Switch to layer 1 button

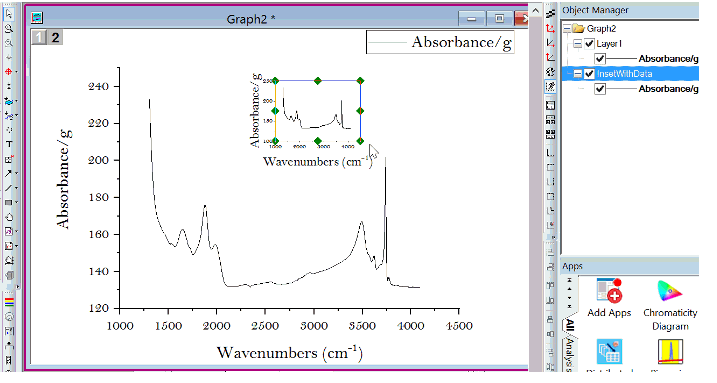coord(39,37)
